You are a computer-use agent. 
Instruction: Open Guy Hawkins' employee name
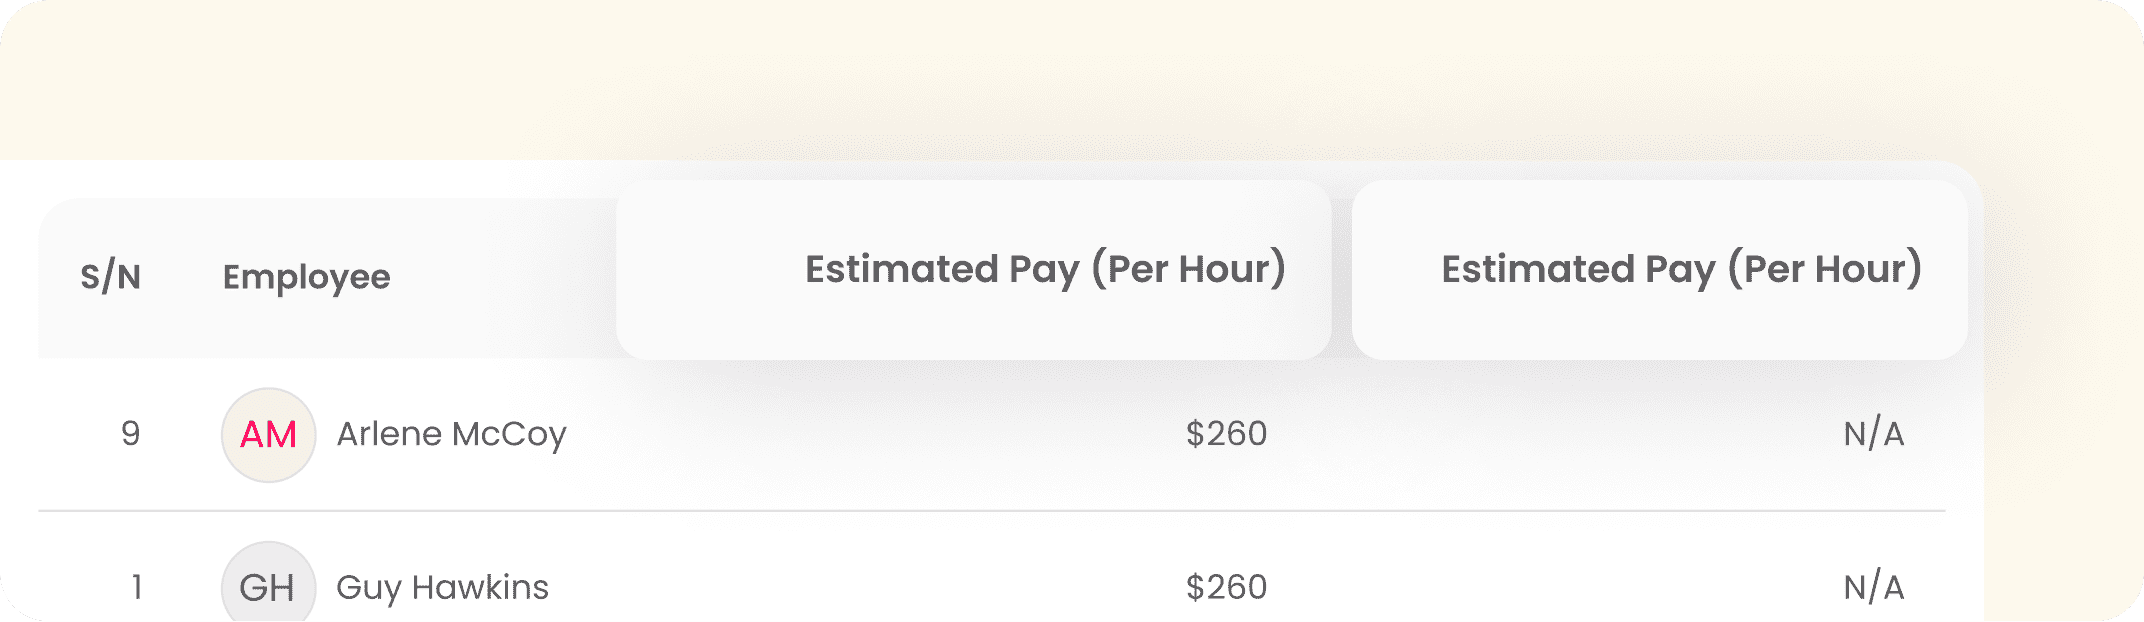click(442, 587)
